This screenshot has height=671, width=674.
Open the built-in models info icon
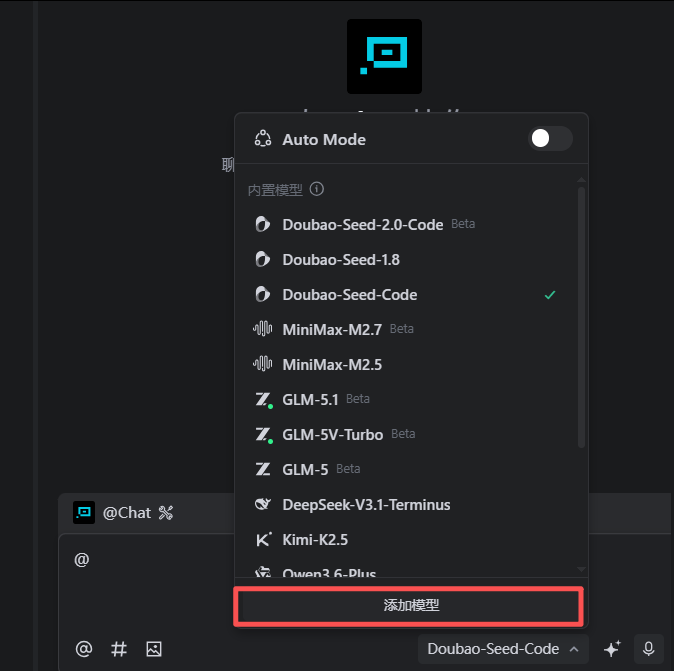click(x=317, y=189)
